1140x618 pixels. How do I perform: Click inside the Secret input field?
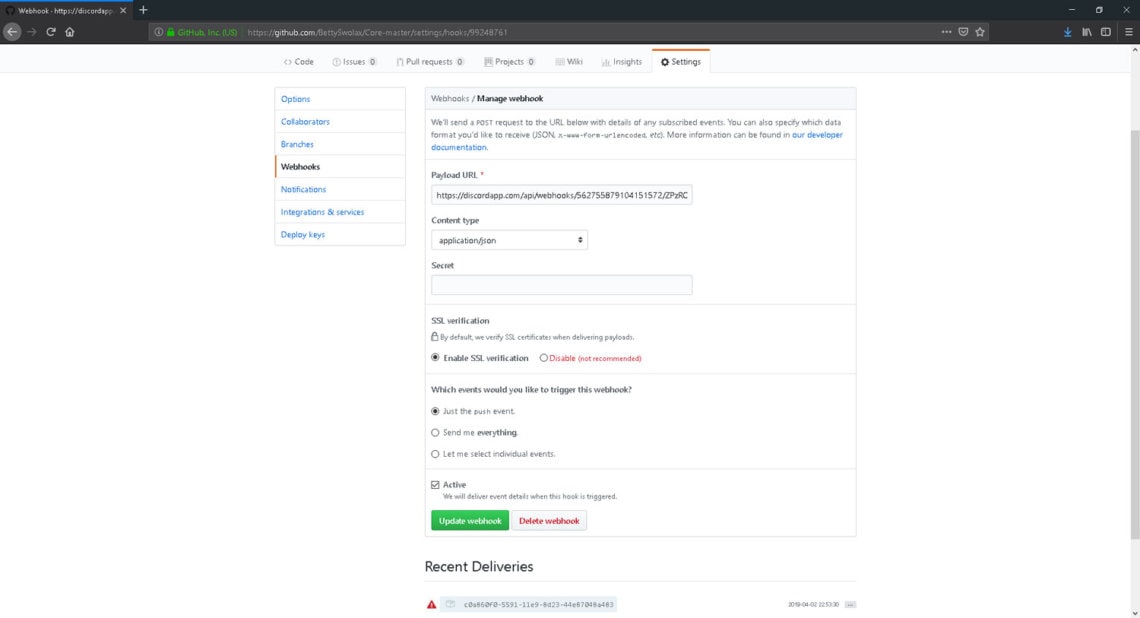pos(560,284)
